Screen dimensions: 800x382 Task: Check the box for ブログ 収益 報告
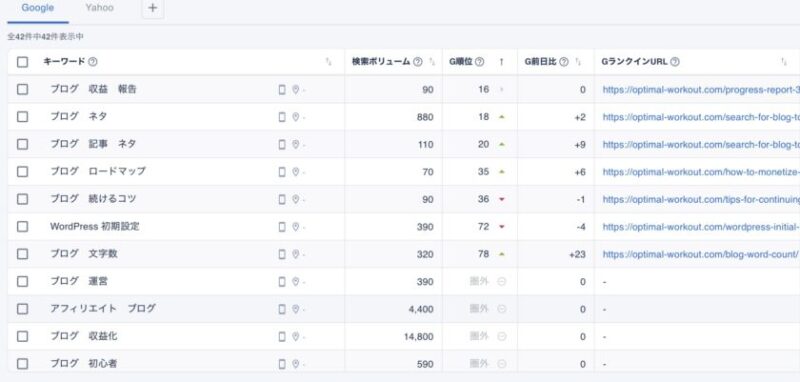tap(22, 89)
